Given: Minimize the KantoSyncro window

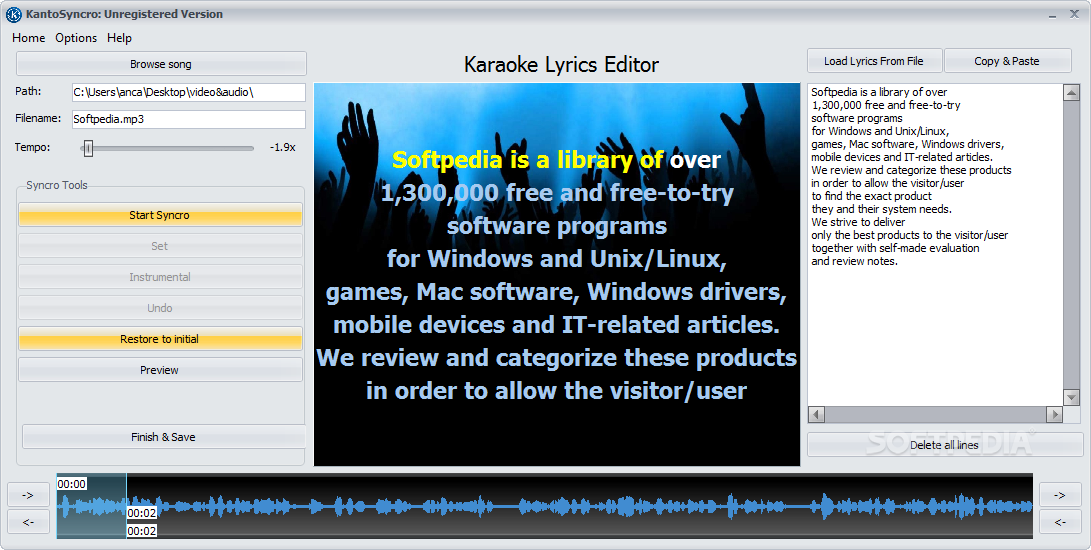Looking at the screenshot, I should pos(1053,15).
